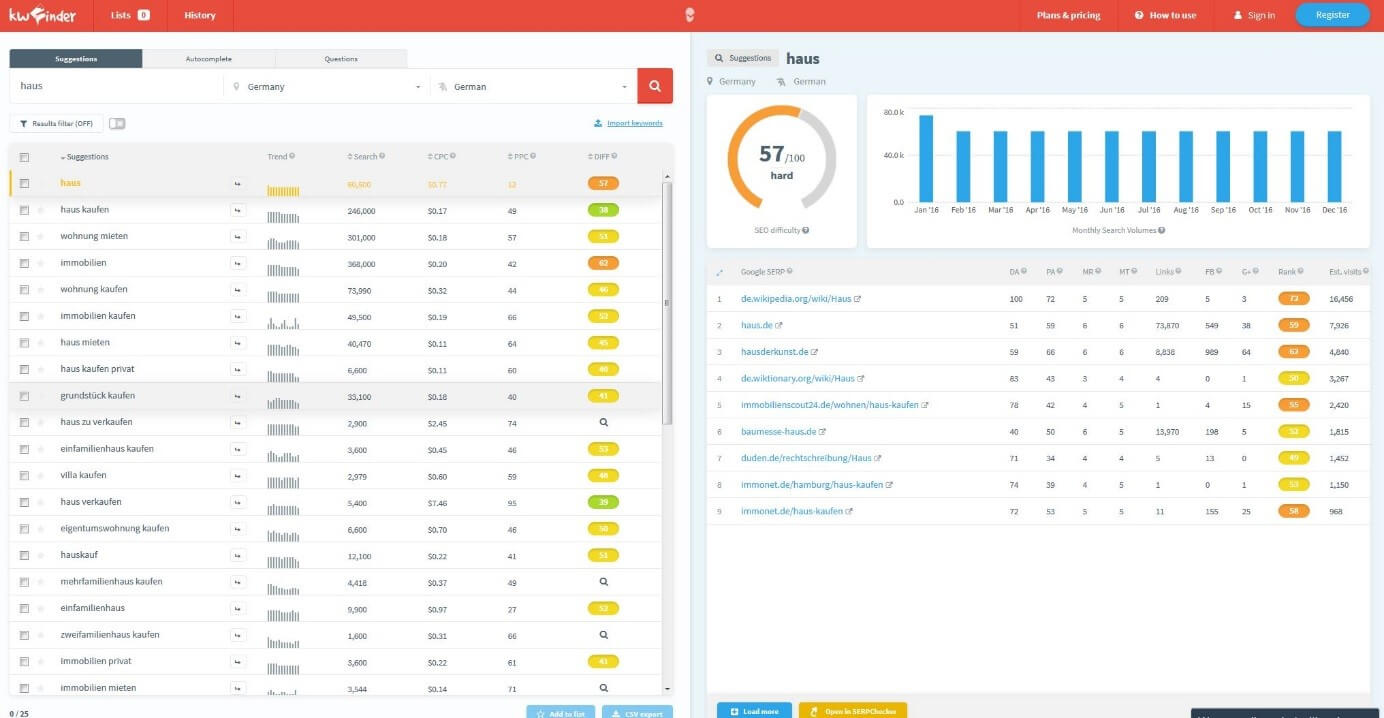Click the Add to list button
Image resolution: width=1384 pixels, height=718 pixels.
pyautogui.click(x=561, y=713)
